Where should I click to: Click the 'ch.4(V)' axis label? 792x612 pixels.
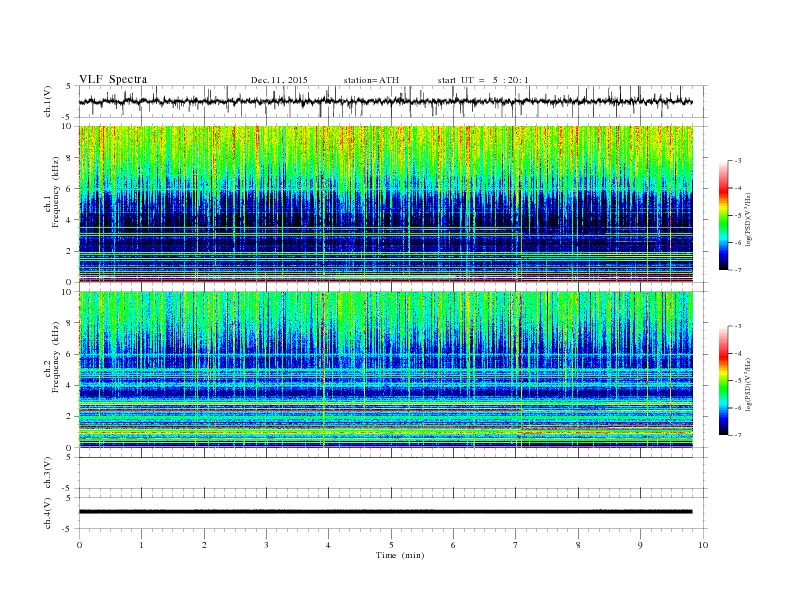click(x=48, y=513)
